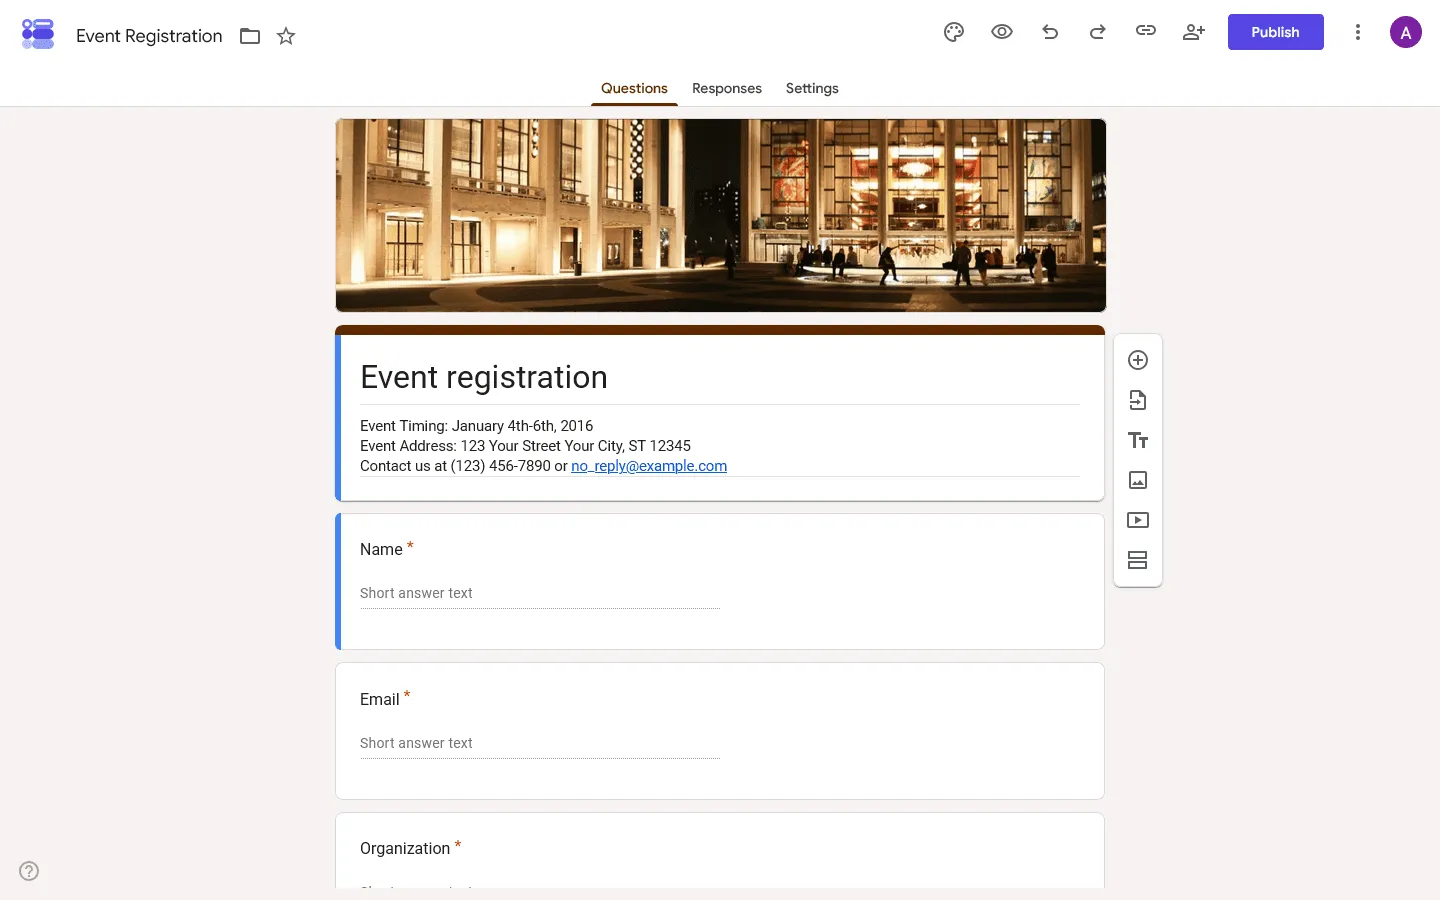The image size is (1440, 900).
Task: Click the form header banner image
Action: (720, 215)
